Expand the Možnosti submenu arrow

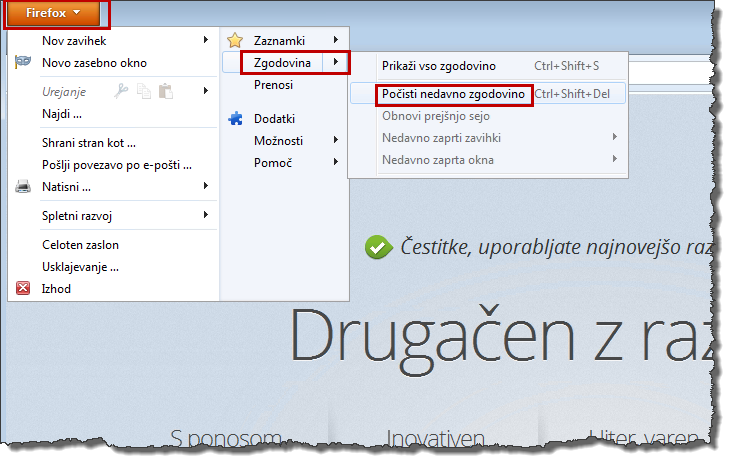336,140
